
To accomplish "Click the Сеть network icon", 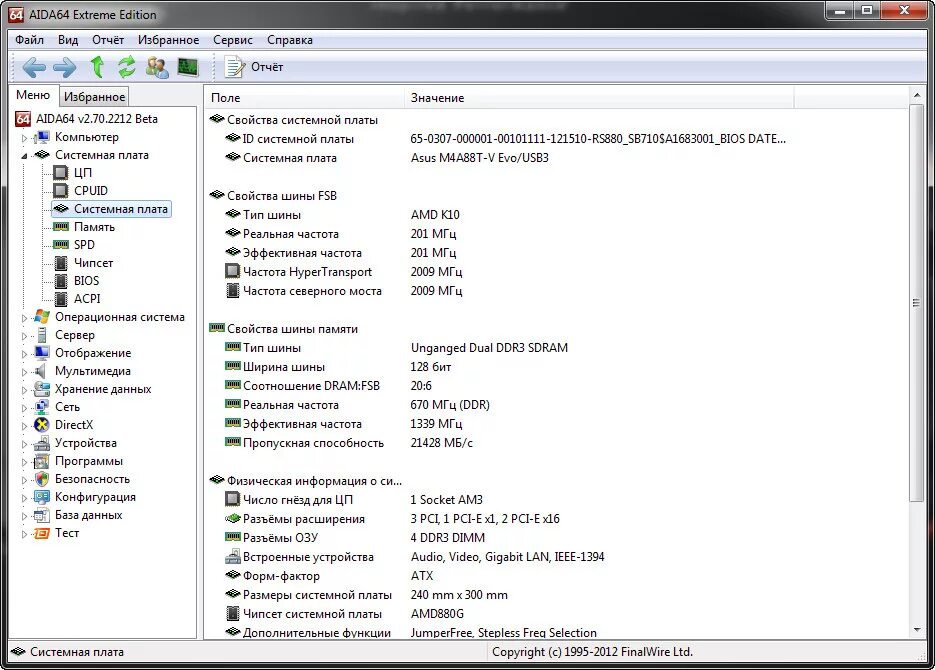I will (42, 407).
